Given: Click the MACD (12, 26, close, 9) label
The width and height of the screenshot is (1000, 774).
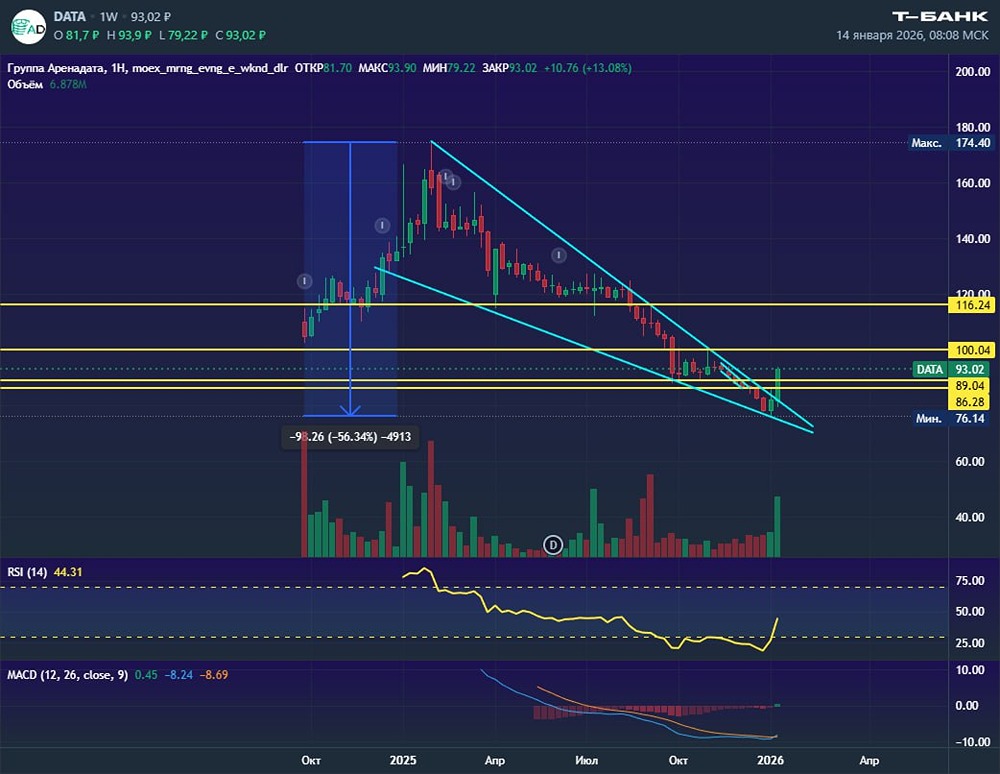Looking at the screenshot, I should coord(68,675).
